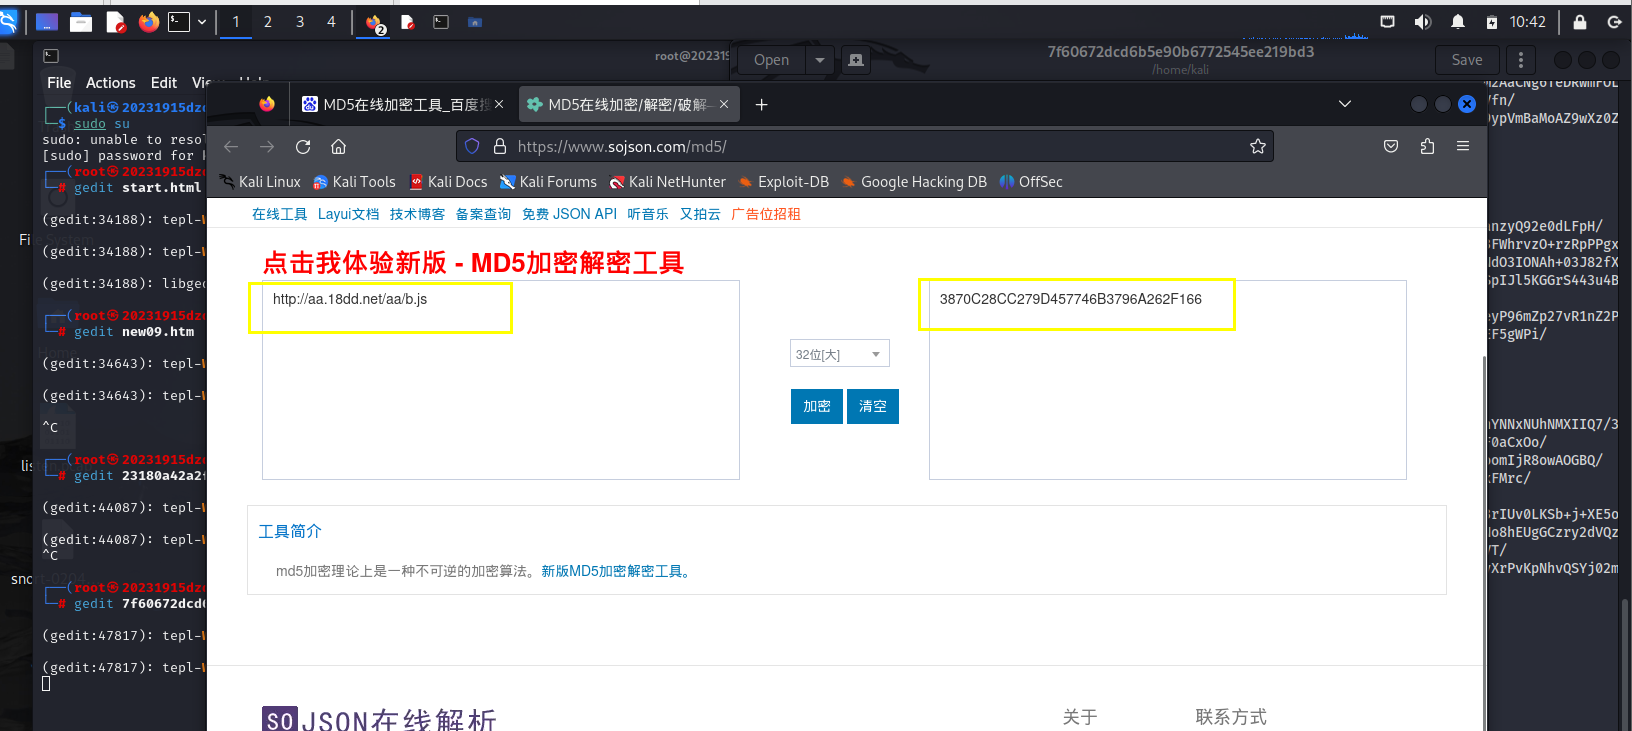Select the MD5在线加密/解密/破解 tab
Viewport: 1632px width, 731px height.
coord(629,104)
